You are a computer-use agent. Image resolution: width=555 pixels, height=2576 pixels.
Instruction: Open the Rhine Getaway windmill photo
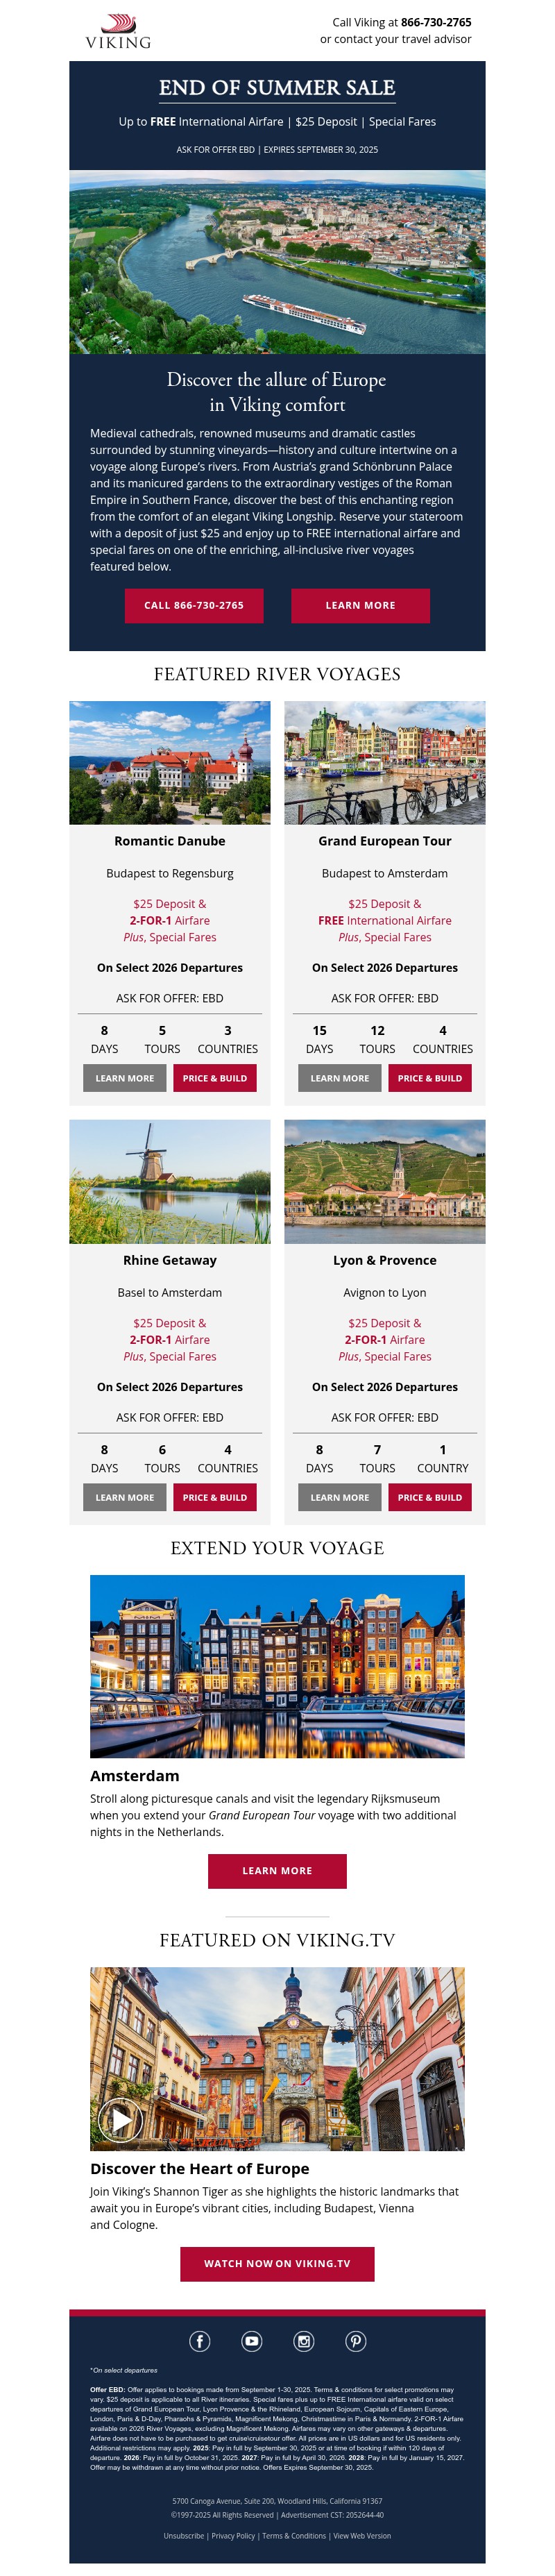(x=170, y=1181)
